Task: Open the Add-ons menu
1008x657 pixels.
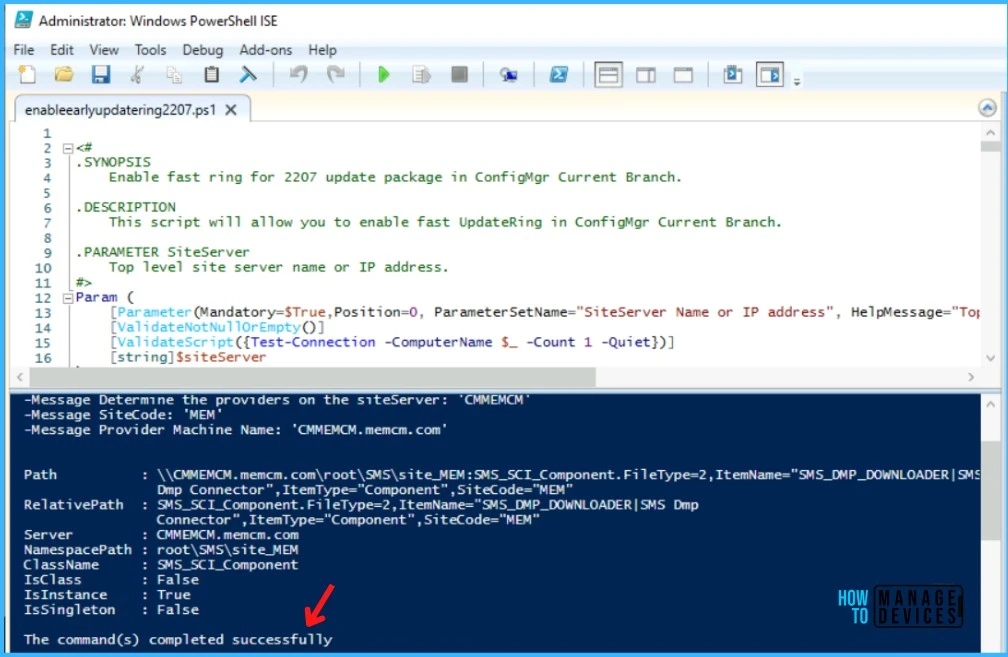Action: (266, 50)
